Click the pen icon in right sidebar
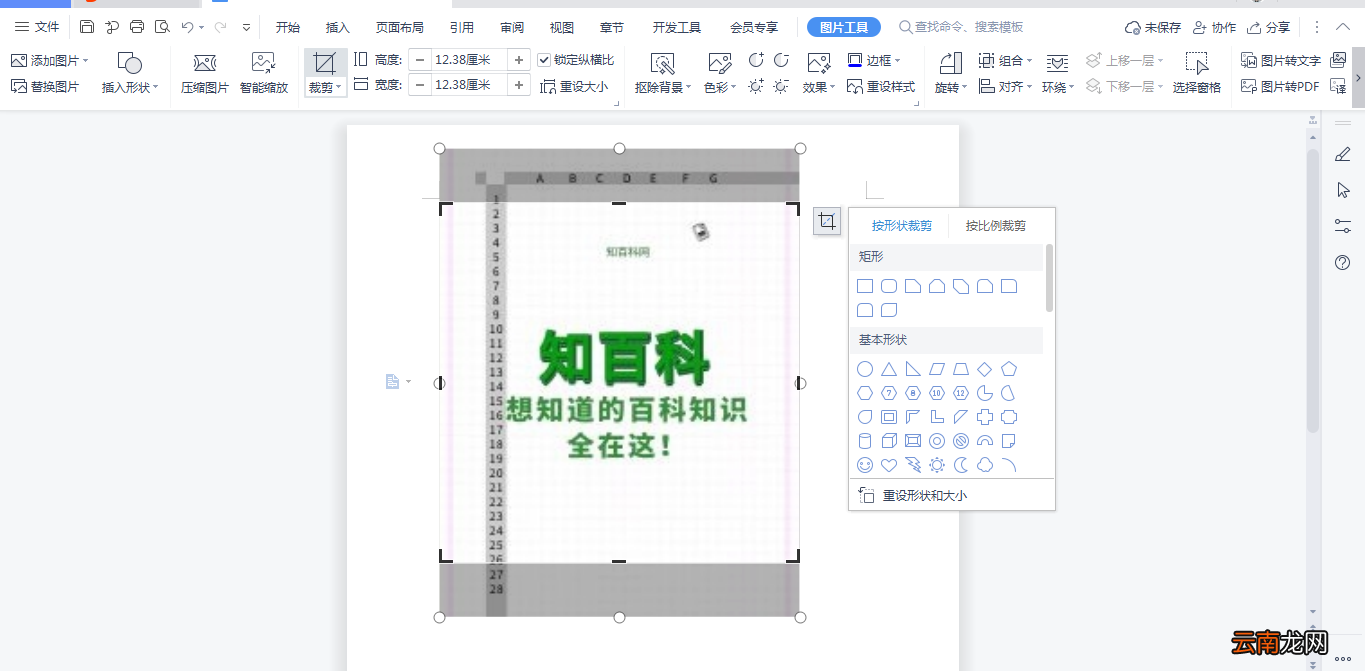 tap(1343, 154)
